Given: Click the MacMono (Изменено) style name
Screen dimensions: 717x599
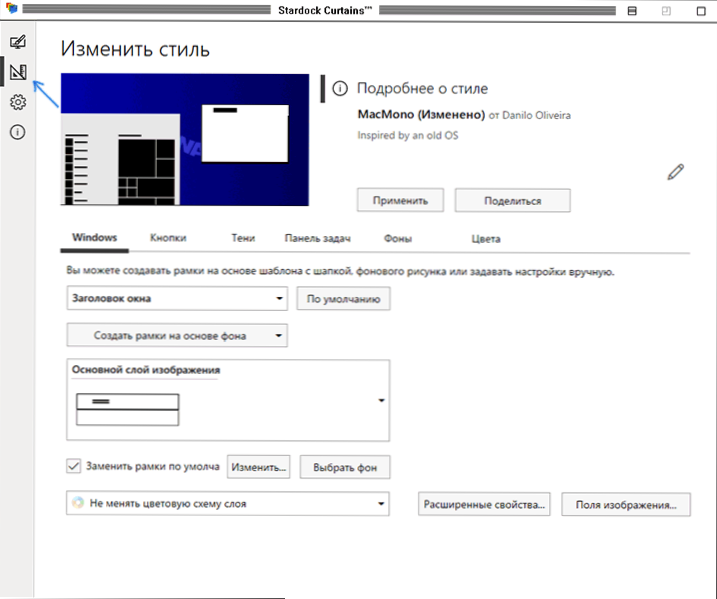Looking at the screenshot, I should coord(421,114).
